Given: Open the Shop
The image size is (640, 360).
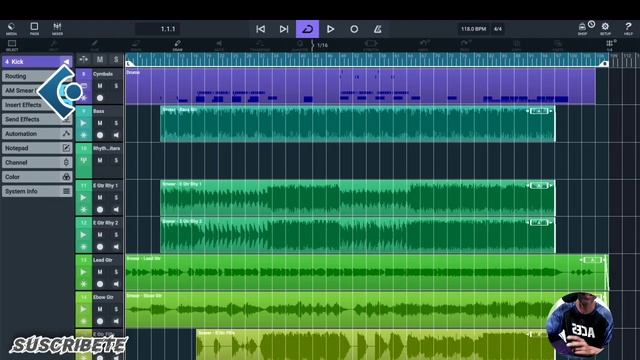Looking at the screenshot, I should click(582, 29).
